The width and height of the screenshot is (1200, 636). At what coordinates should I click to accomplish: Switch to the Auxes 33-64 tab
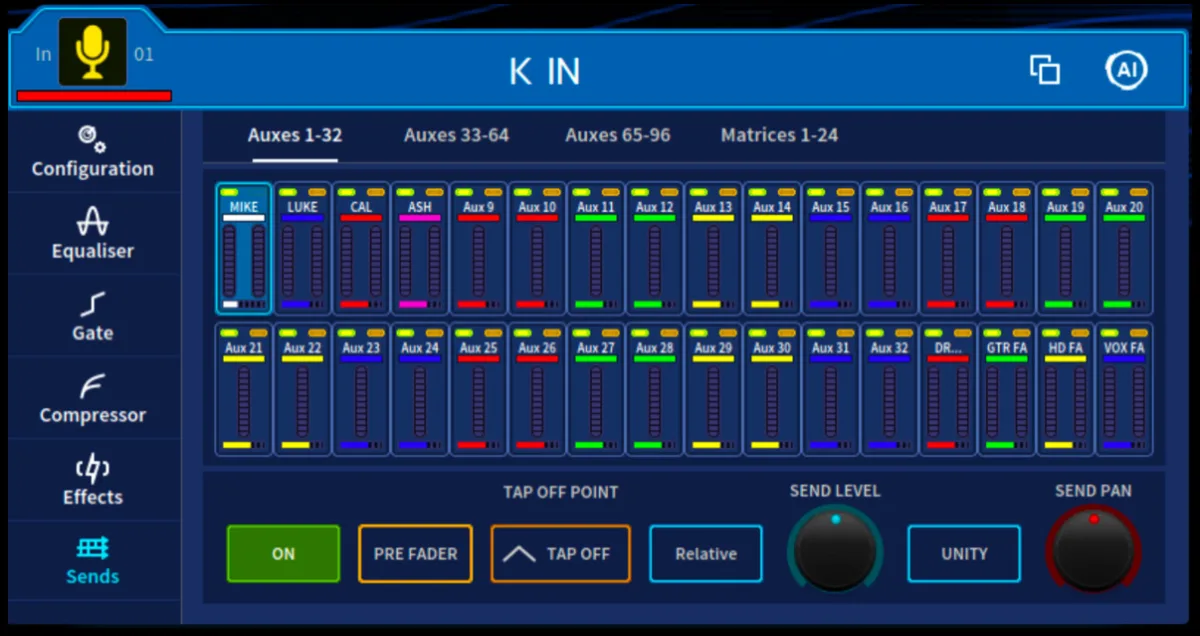pos(456,135)
